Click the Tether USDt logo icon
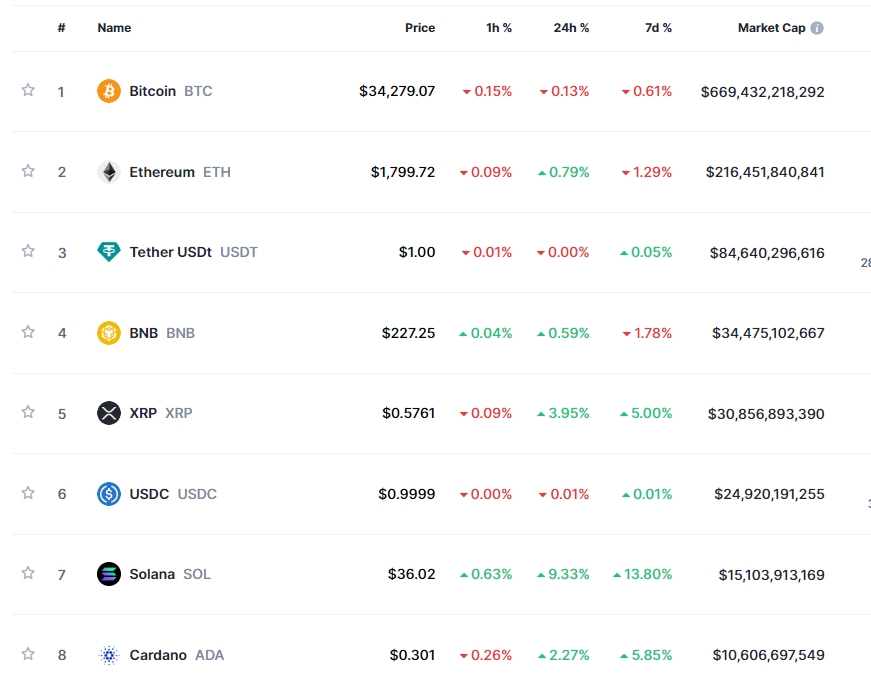Viewport: 871px width, 691px height. click(x=108, y=252)
